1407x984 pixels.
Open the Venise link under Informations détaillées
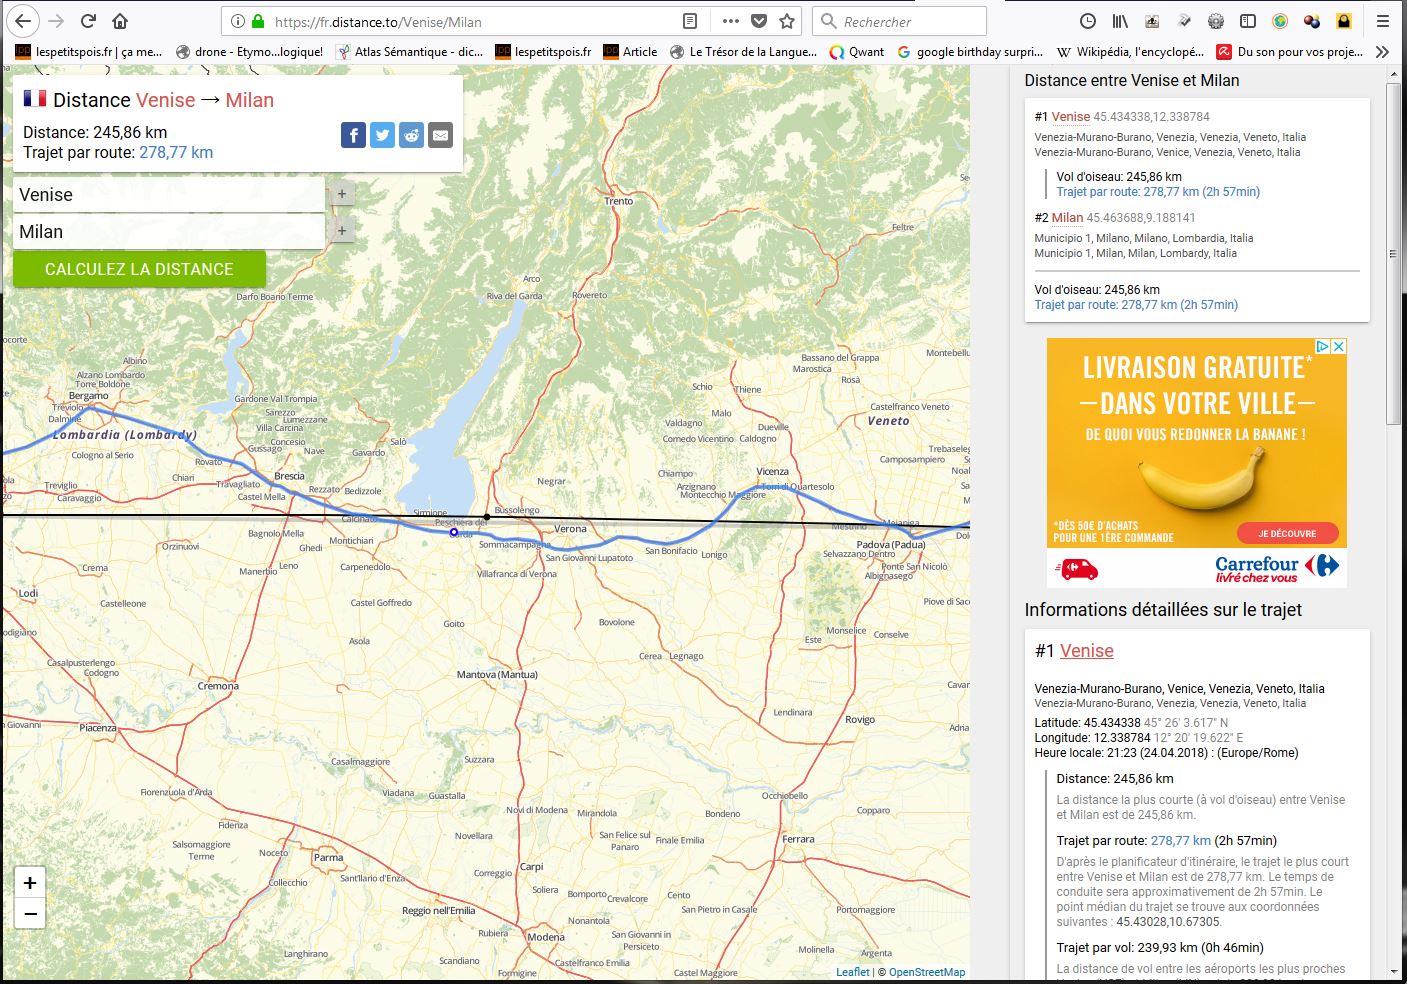point(1086,651)
